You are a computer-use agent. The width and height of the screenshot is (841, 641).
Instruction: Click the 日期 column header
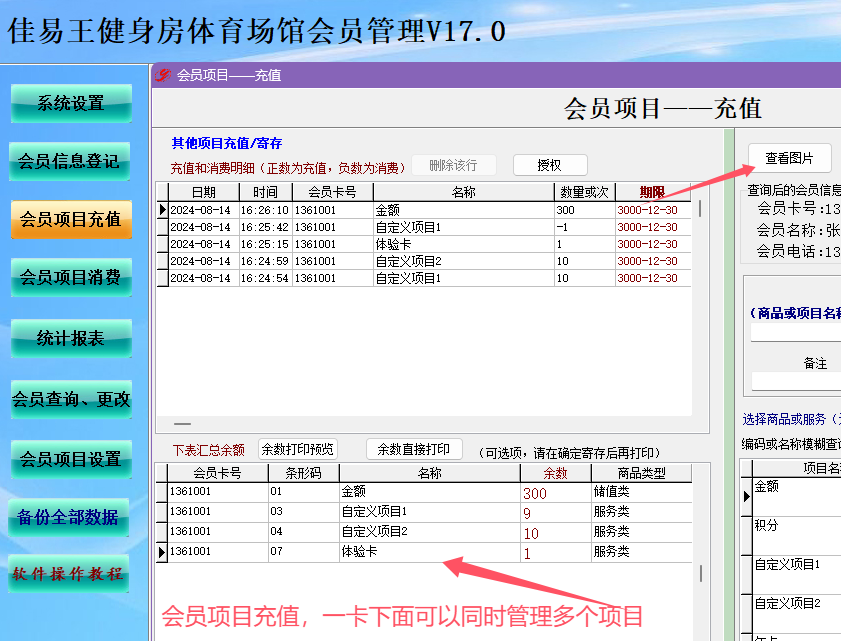click(204, 192)
